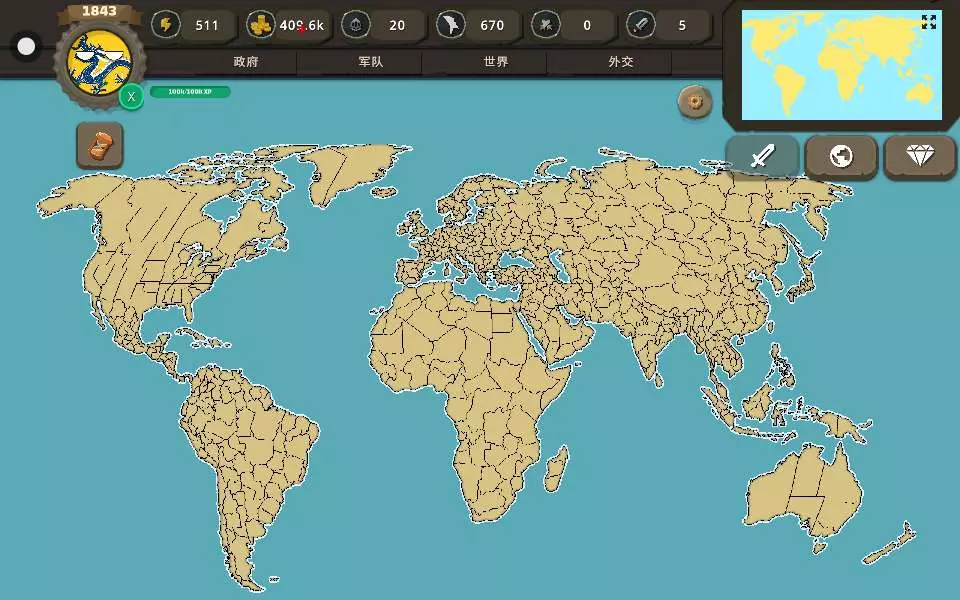Expand the minimap to fullscreen
The height and width of the screenshot is (600, 960).
click(929, 22)
